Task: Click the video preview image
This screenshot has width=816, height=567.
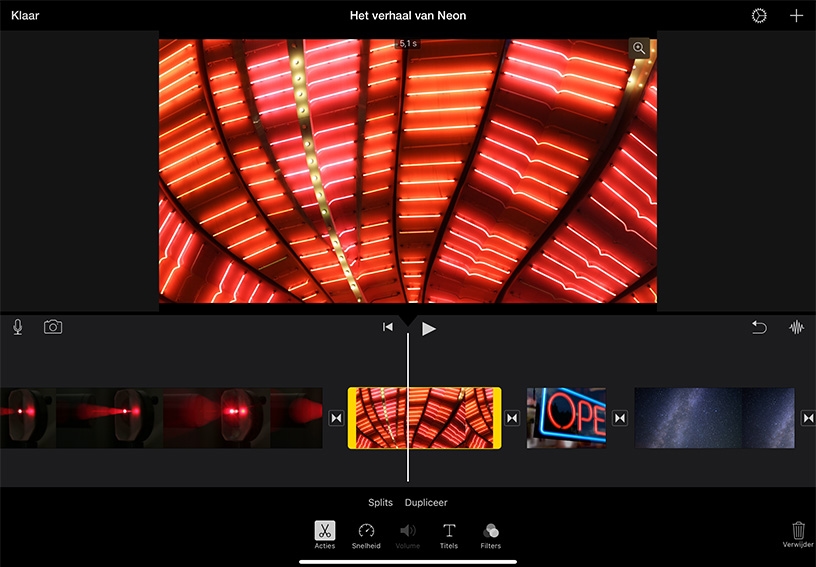Action: pyautogui.click(x=407, y=171)
